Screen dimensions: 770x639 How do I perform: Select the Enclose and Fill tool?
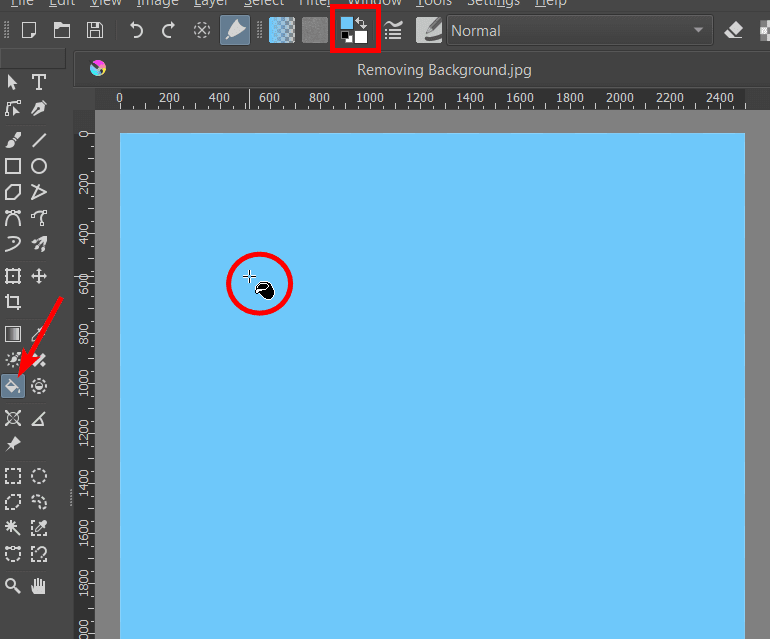pos(39,386)
